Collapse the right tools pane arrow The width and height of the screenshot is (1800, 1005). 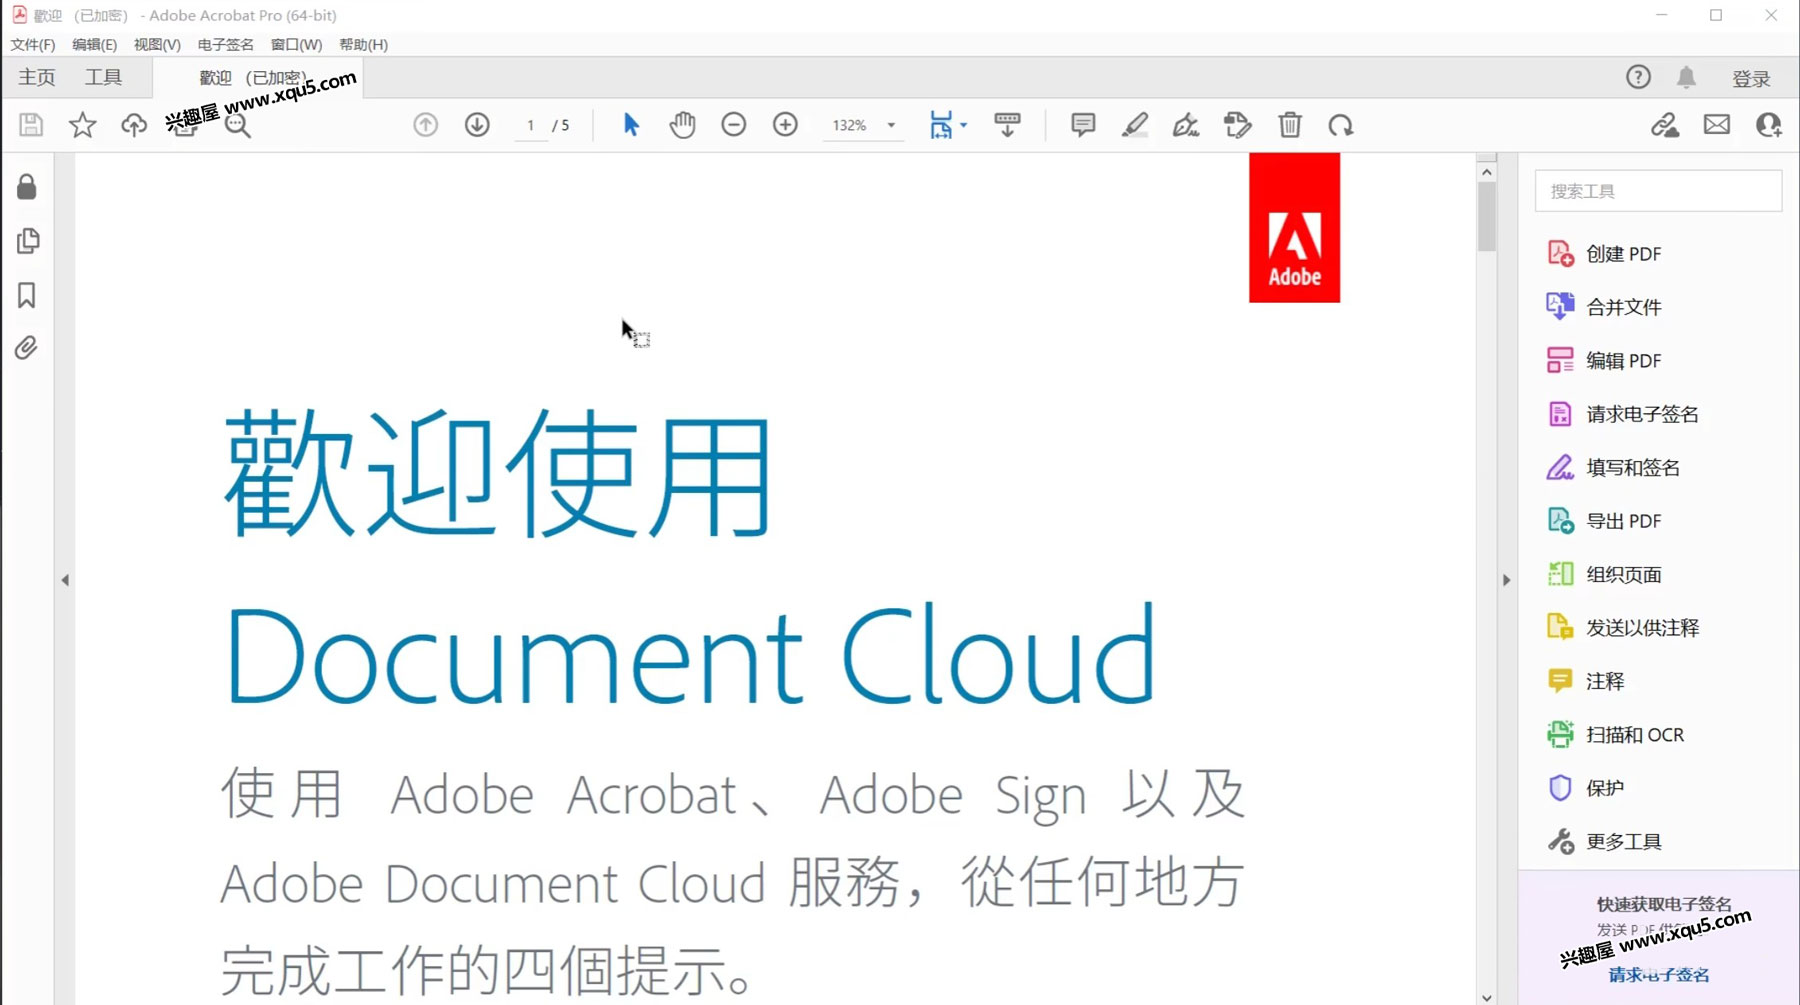tap(1507, 580)
